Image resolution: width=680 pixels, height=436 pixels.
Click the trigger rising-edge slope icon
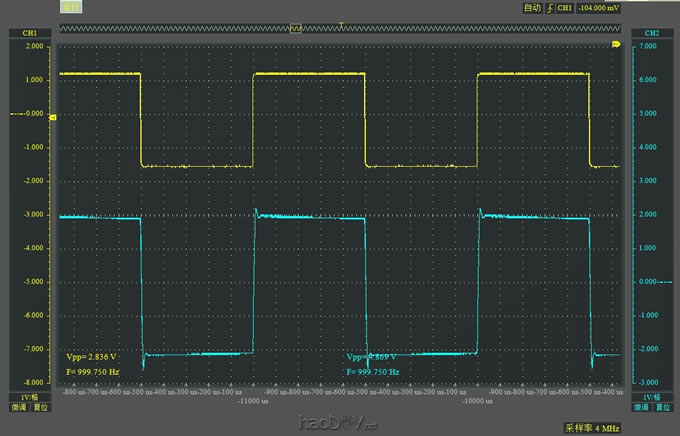549,8
